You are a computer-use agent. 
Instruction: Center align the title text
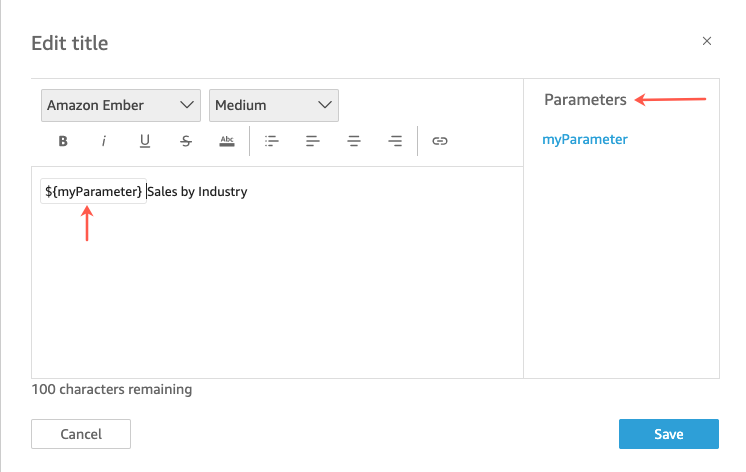tap(354, 141)
